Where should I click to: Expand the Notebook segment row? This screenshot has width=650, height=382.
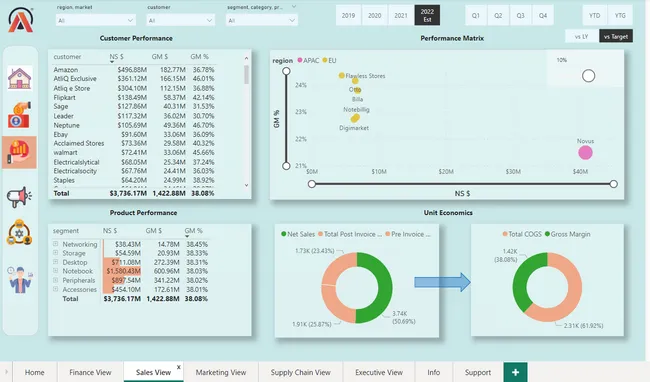coord(56,271)
